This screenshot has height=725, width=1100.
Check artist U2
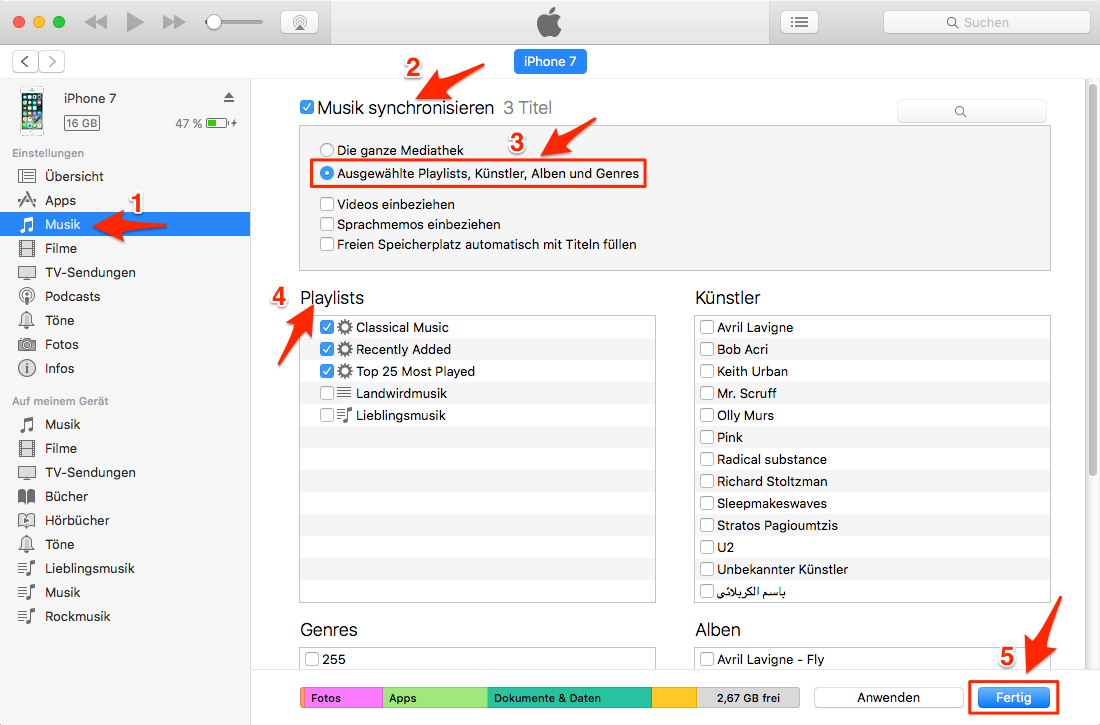click(x=706, y=547)
